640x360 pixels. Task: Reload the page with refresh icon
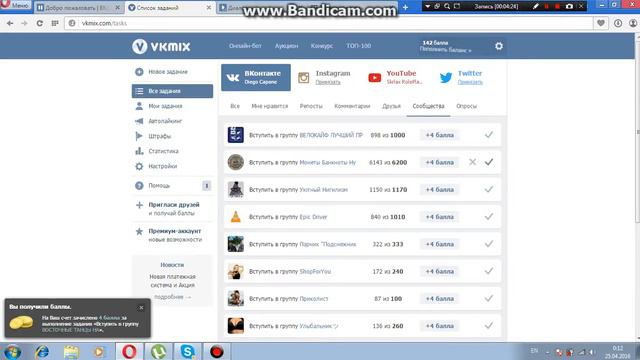[40, 23]
